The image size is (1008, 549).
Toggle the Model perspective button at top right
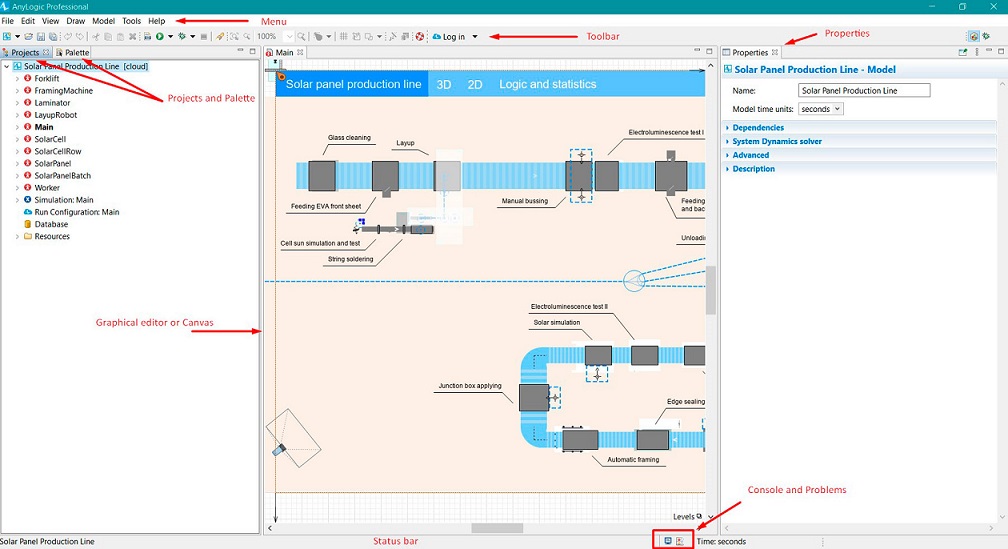(973, 37)
